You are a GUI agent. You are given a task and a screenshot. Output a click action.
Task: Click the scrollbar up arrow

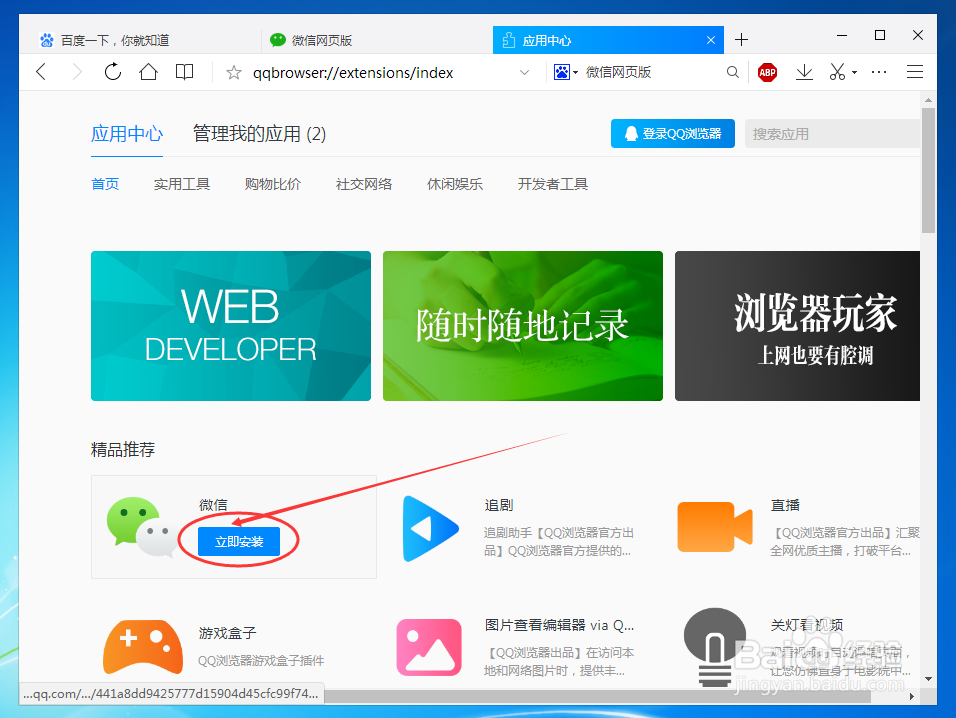(x=928, y=99)
